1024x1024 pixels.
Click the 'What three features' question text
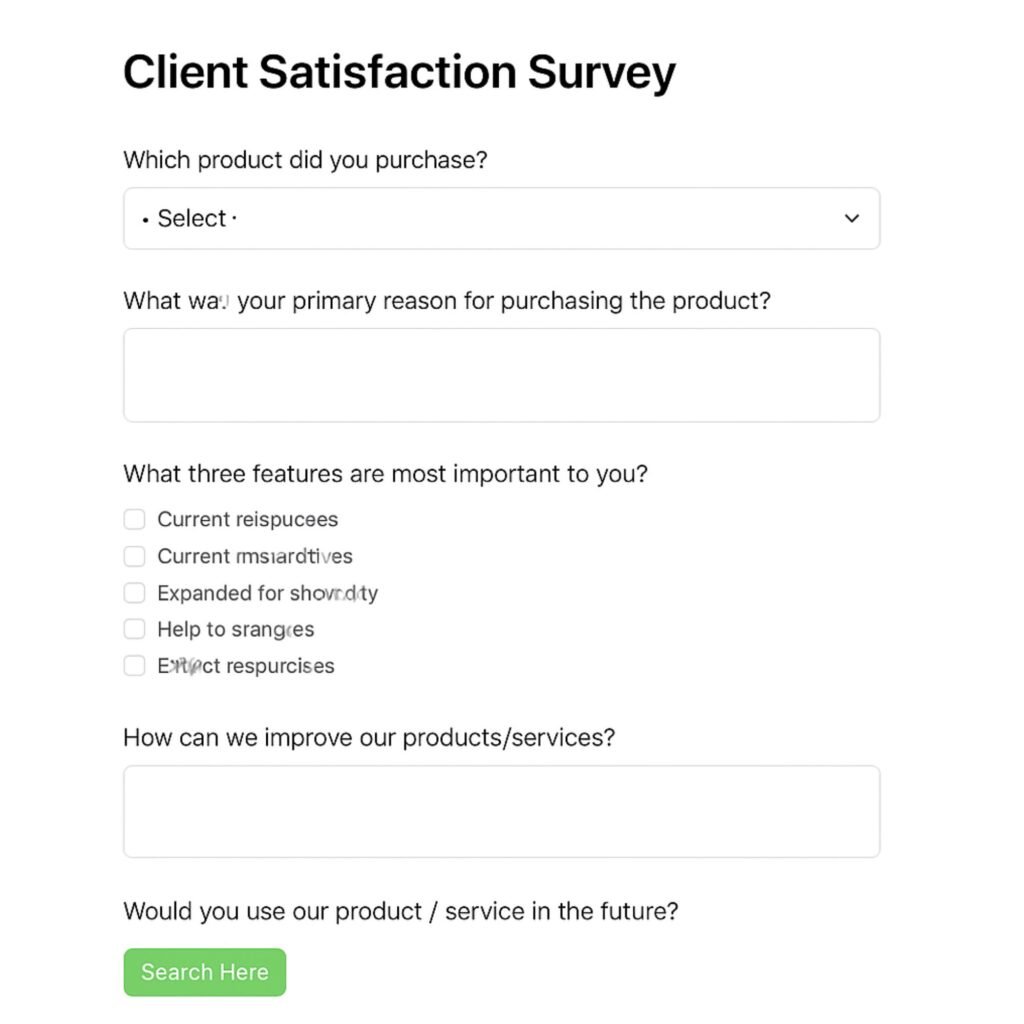pos(383,473)
